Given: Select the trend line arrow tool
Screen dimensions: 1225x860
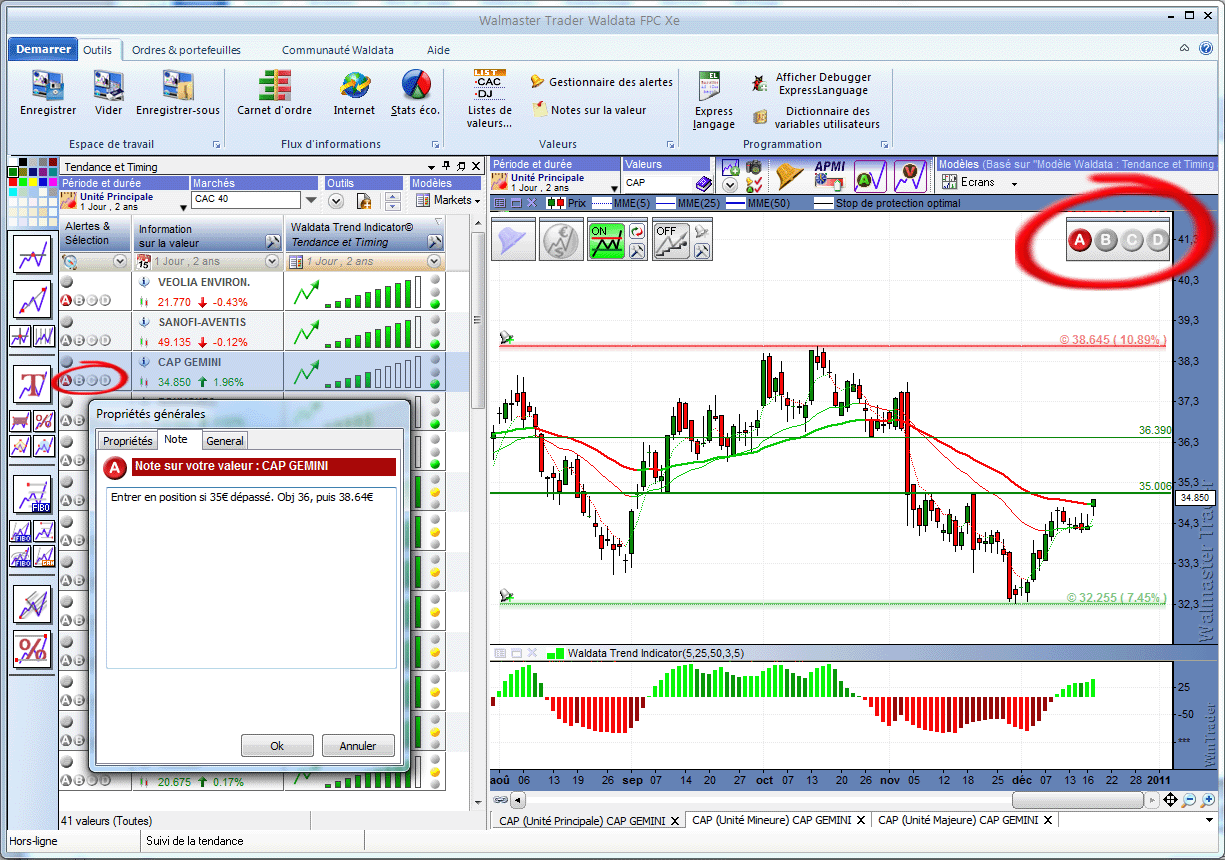Looking at the screenshot, I should [32, 299].
